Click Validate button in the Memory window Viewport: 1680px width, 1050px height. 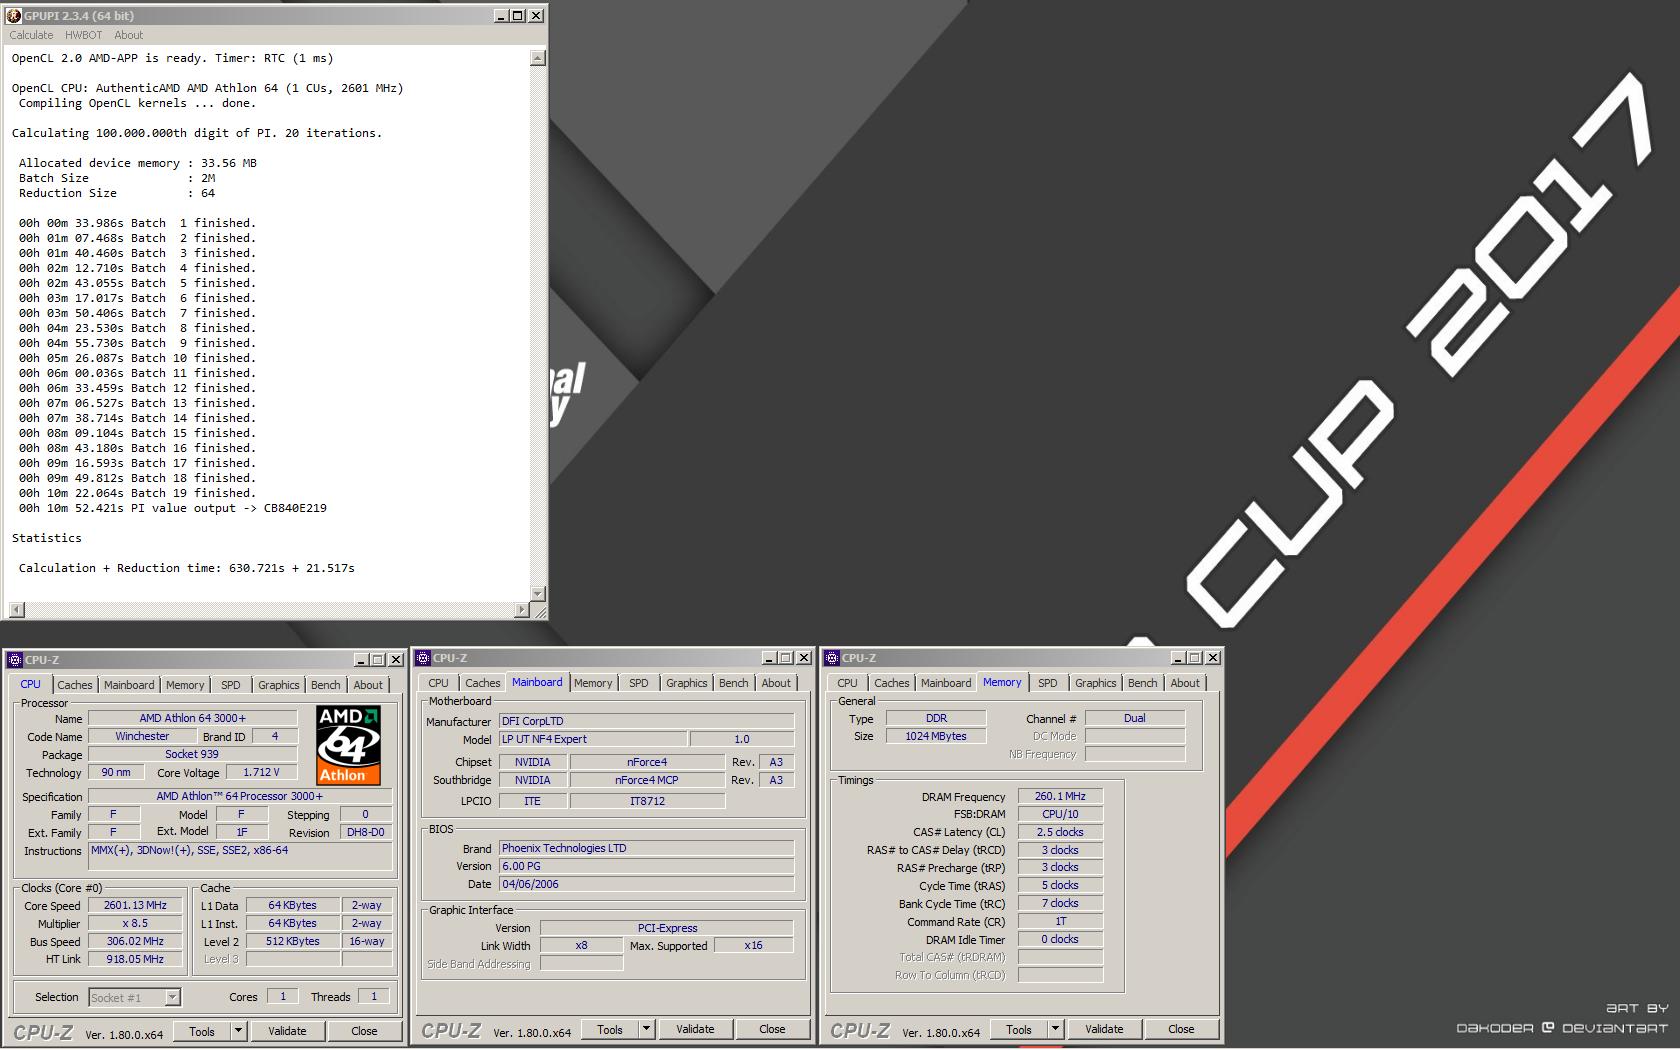(x=1104, y=1029)
